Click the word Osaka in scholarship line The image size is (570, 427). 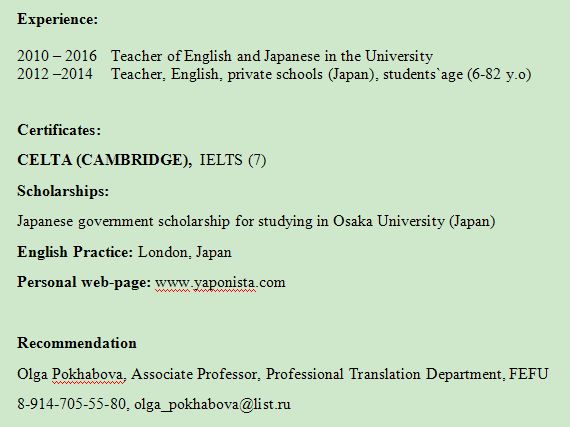point(353,221)
